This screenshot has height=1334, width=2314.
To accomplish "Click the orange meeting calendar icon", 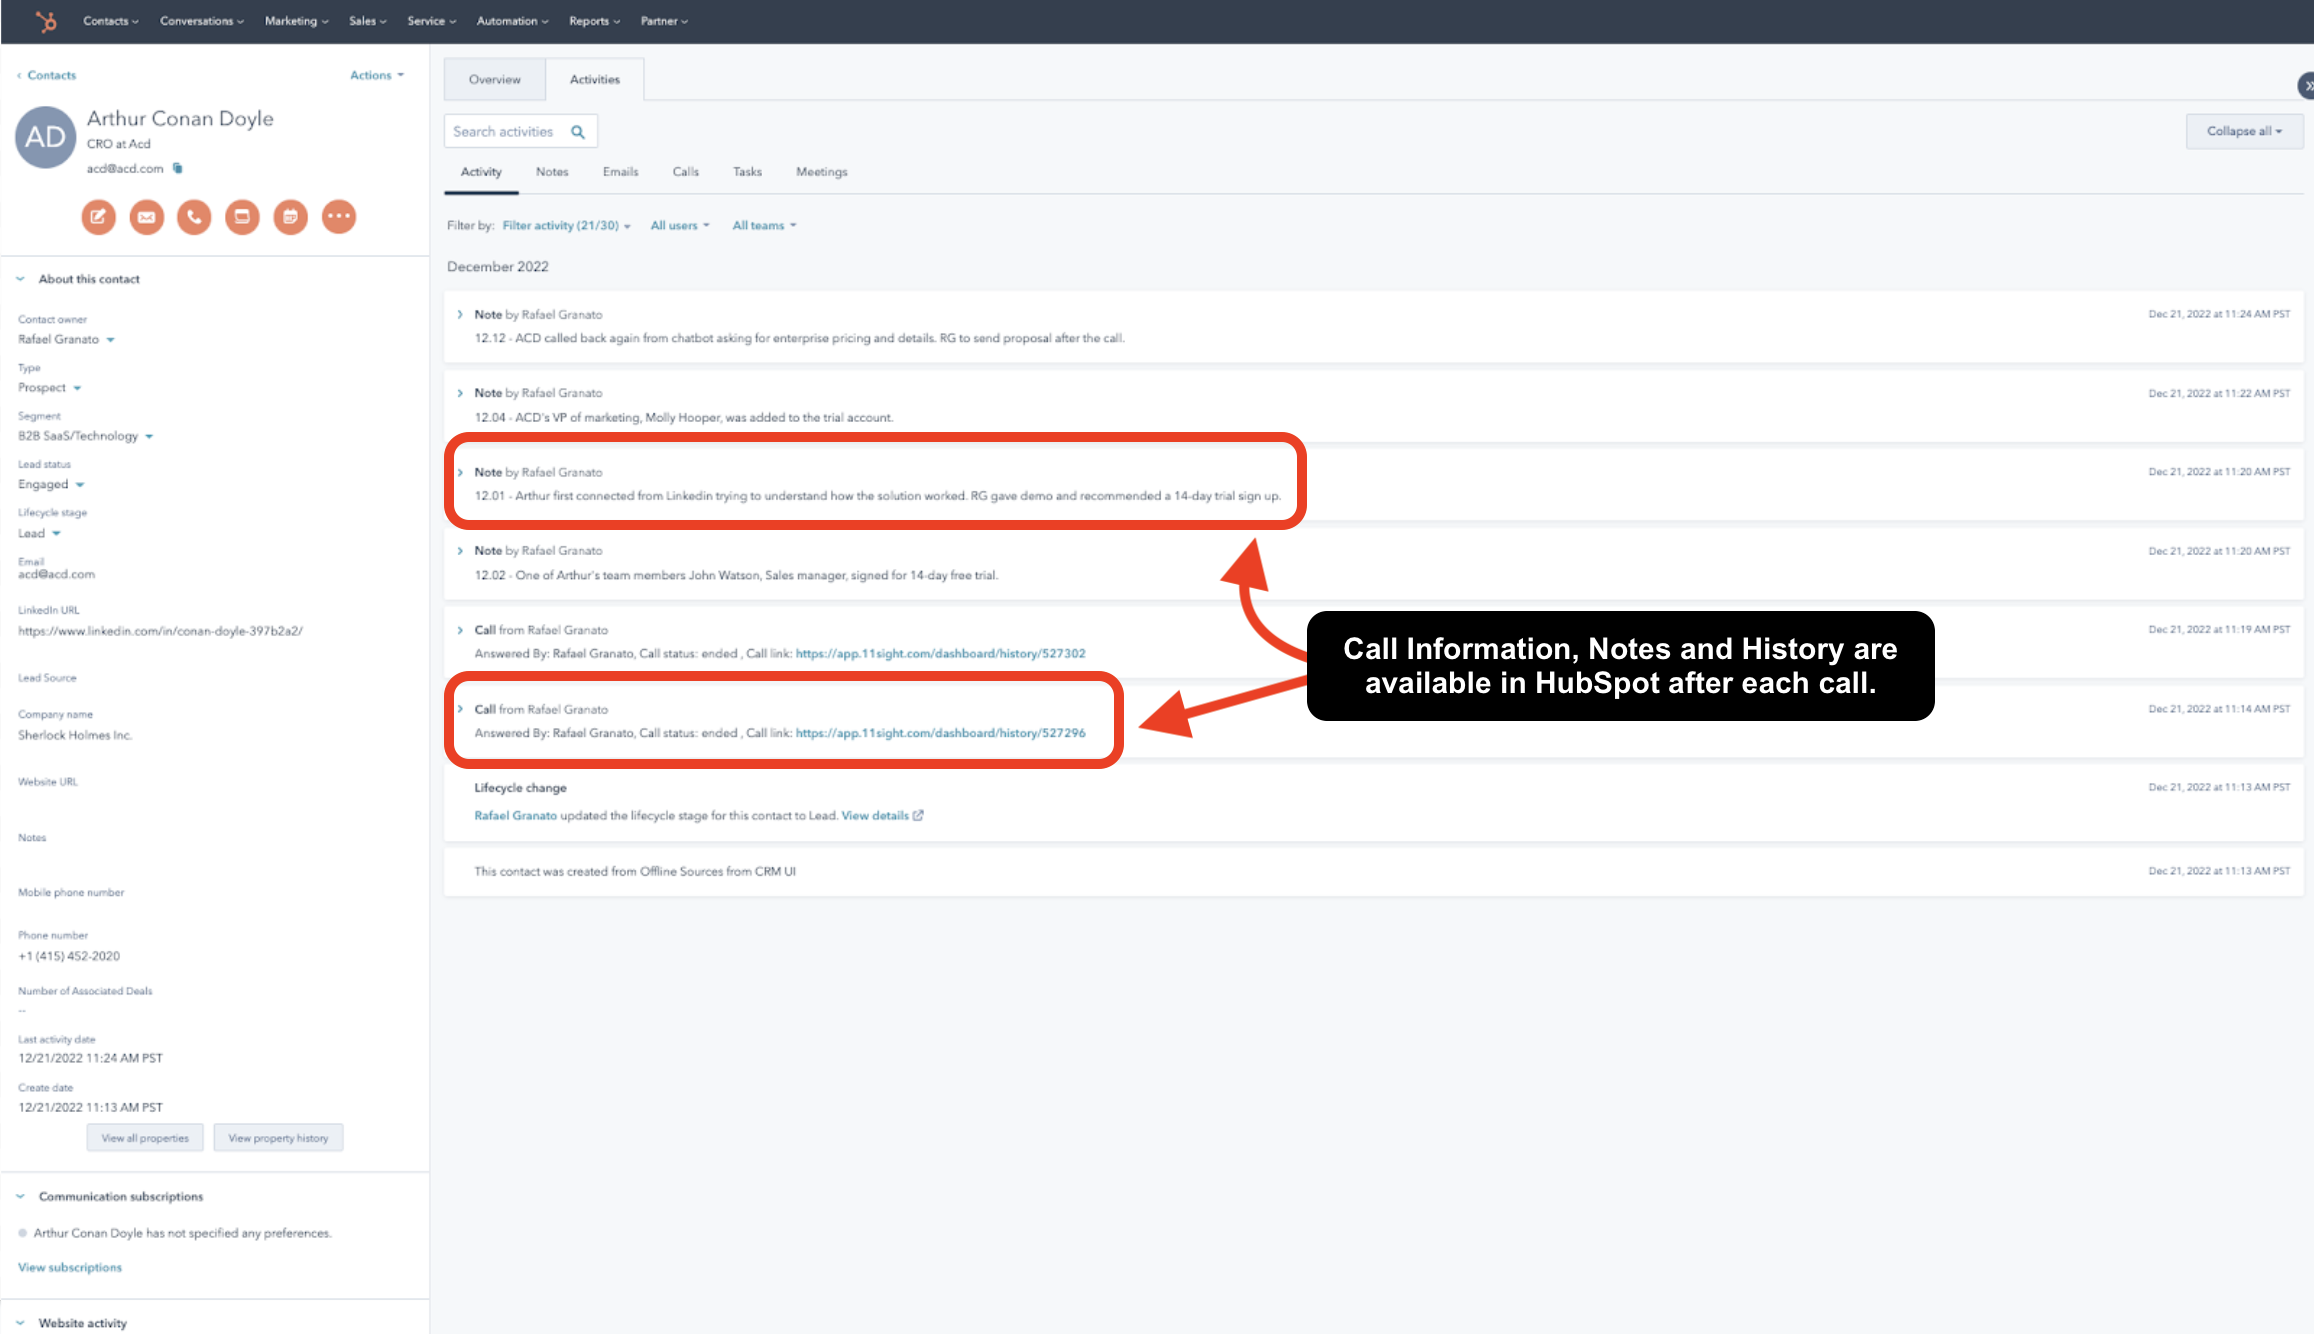I will [x=291, y=216].
